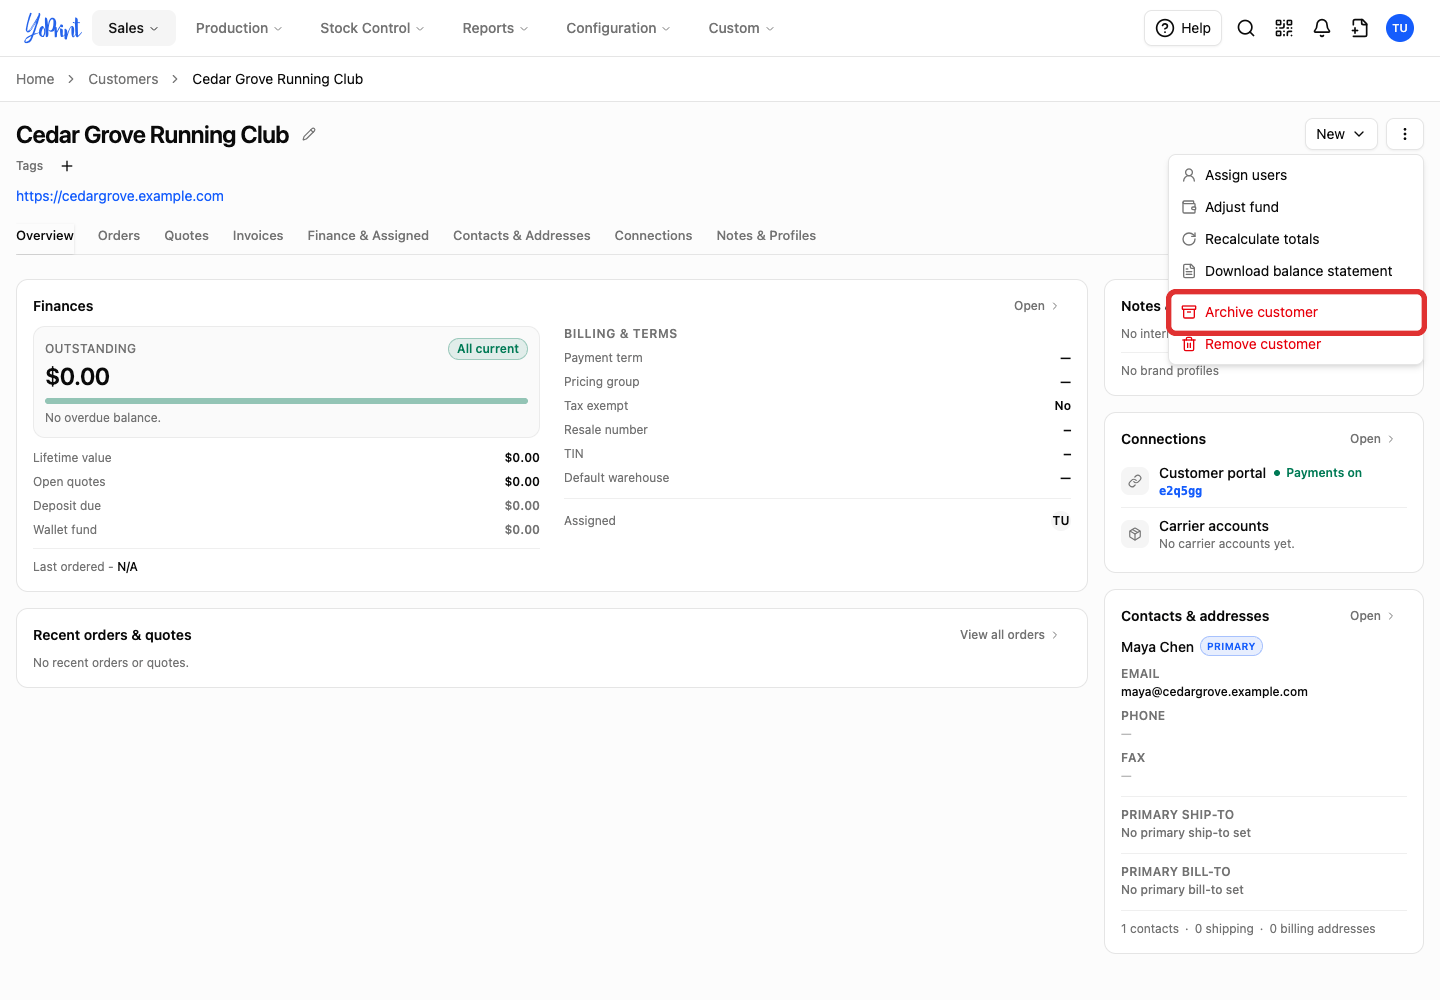Choose Download balance statement
1440x1000 pixels.
1296,271
